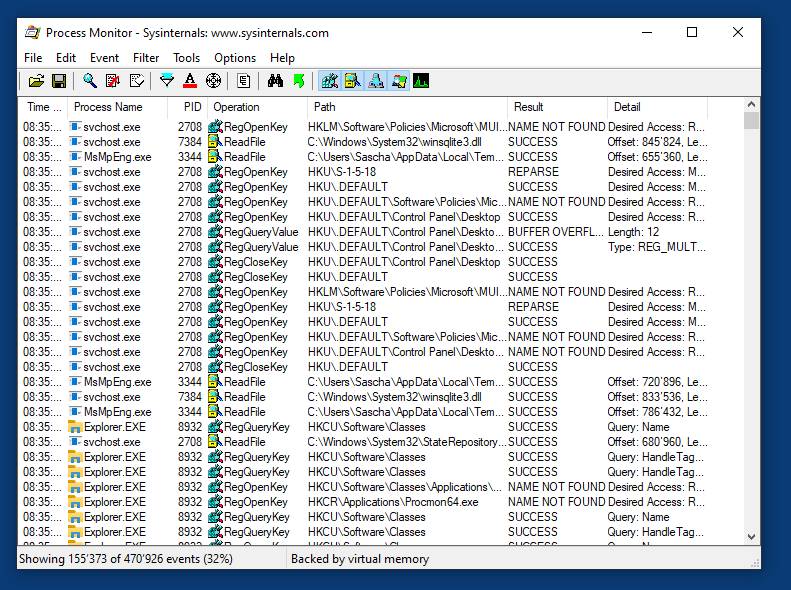The width and height of the screenshot is (791, 590).
Task: Select the C:\Windows\System32\StateRepository path cell
Action: [x=407, y=442]
